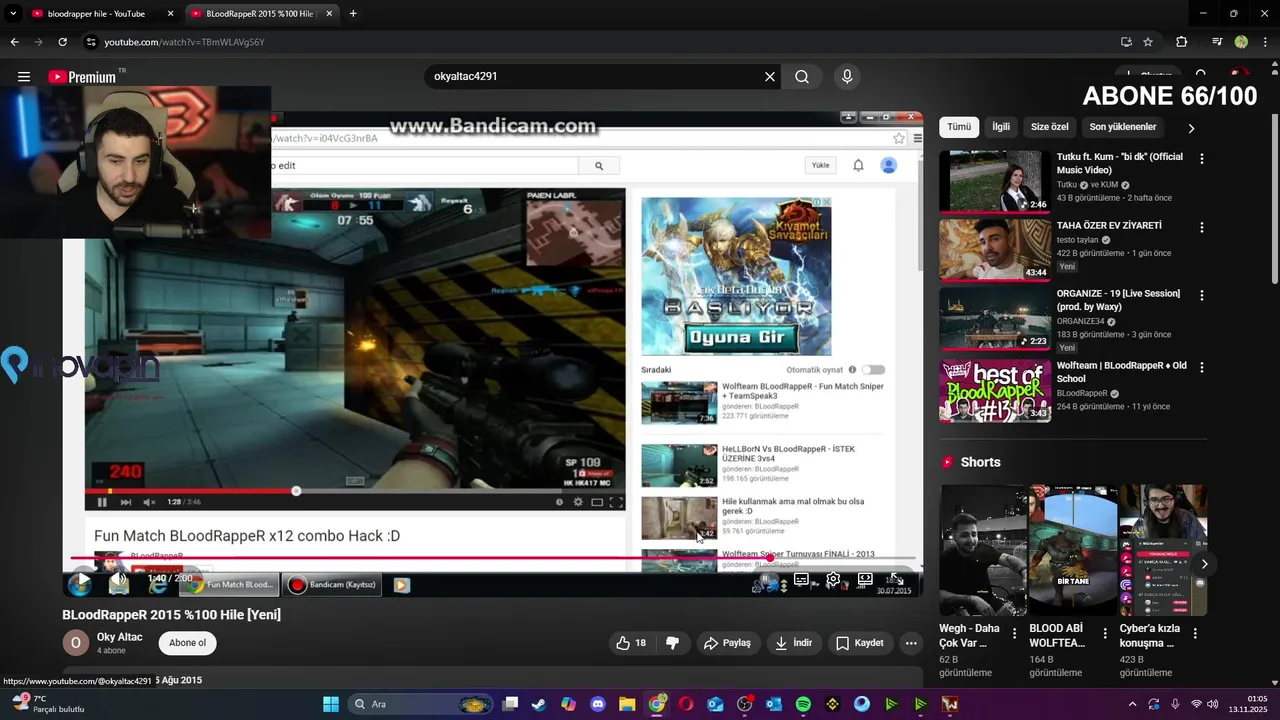Select the İlgili filter chip
The width and height of the screenshot is (1280, 720).
pyautogui.click(x=1001, y=127)
